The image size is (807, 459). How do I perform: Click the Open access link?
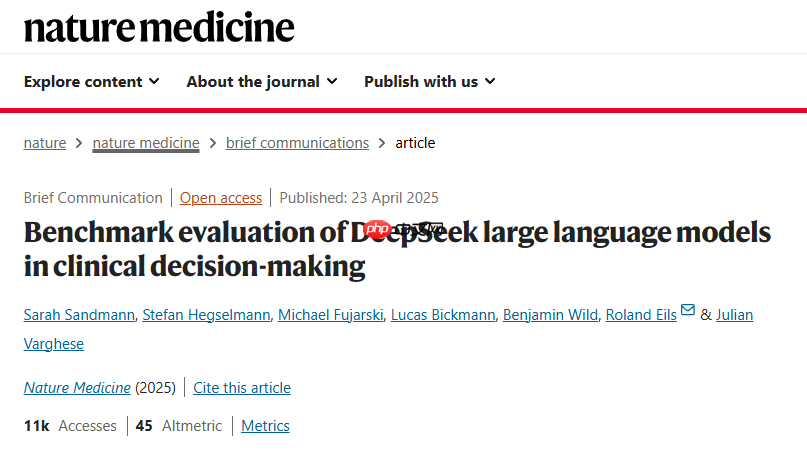(221, 198)
